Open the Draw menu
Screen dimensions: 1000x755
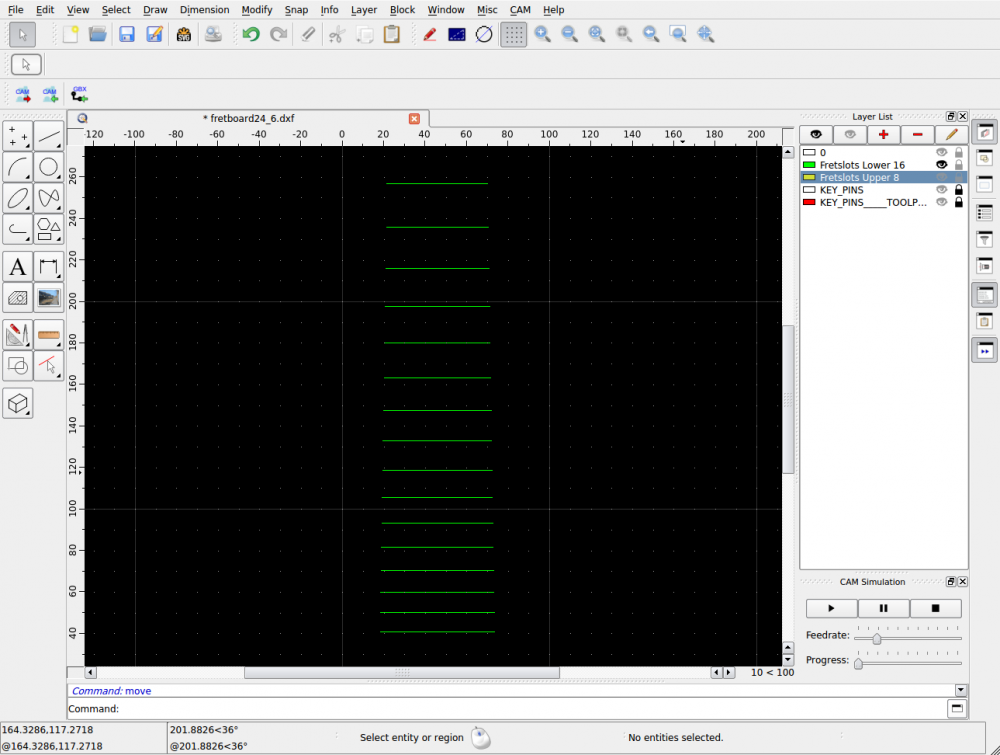[155, 10]
